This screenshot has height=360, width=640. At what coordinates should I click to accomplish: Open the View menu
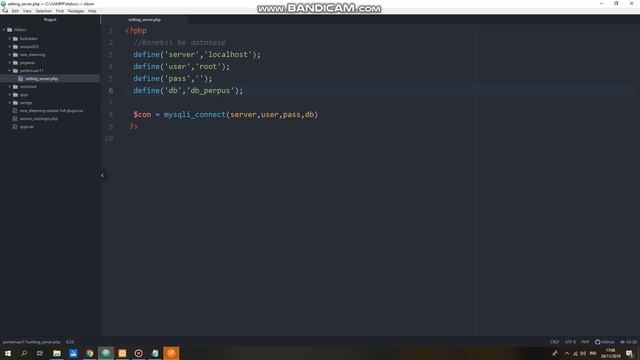click(x=27, y=11)
